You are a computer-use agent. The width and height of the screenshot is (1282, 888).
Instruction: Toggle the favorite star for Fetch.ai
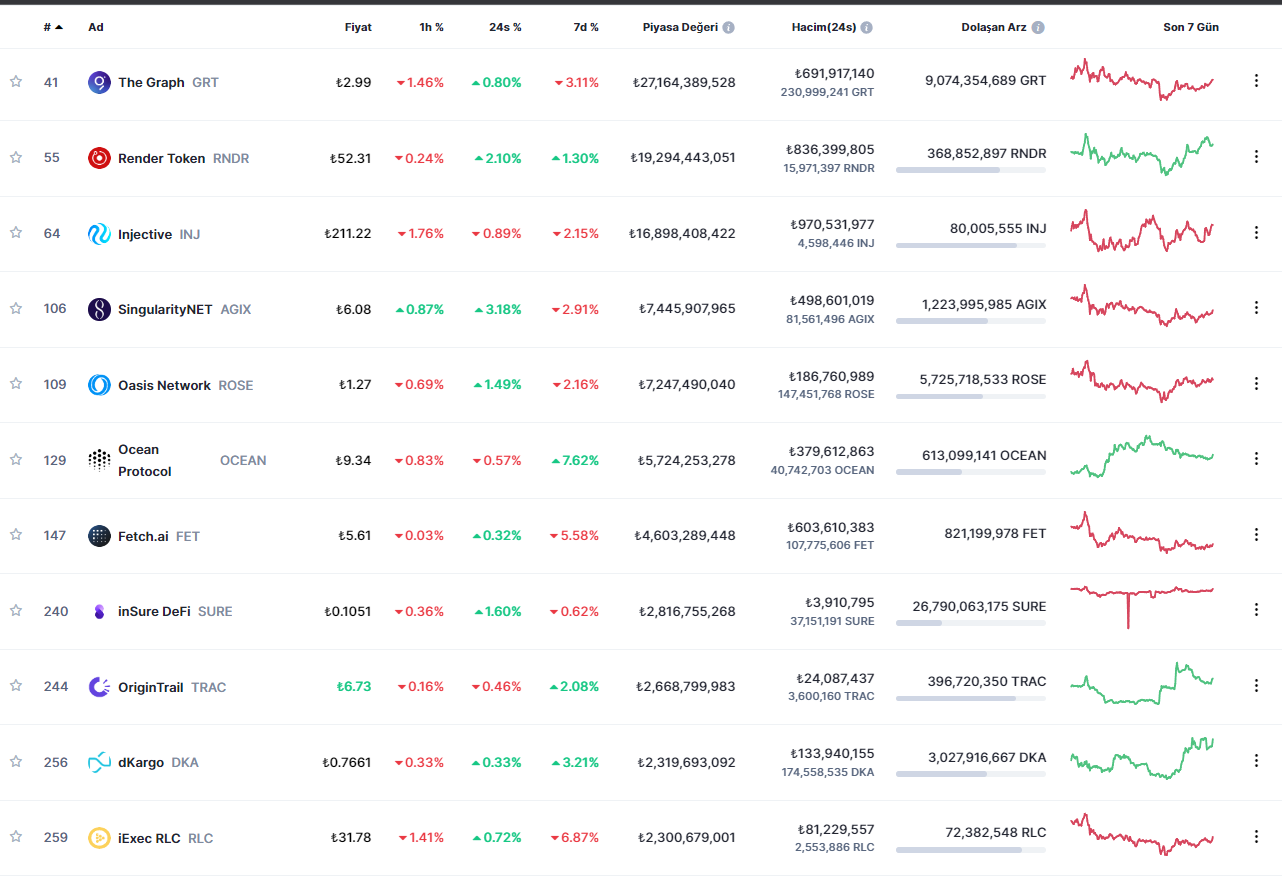click(16, 535)
